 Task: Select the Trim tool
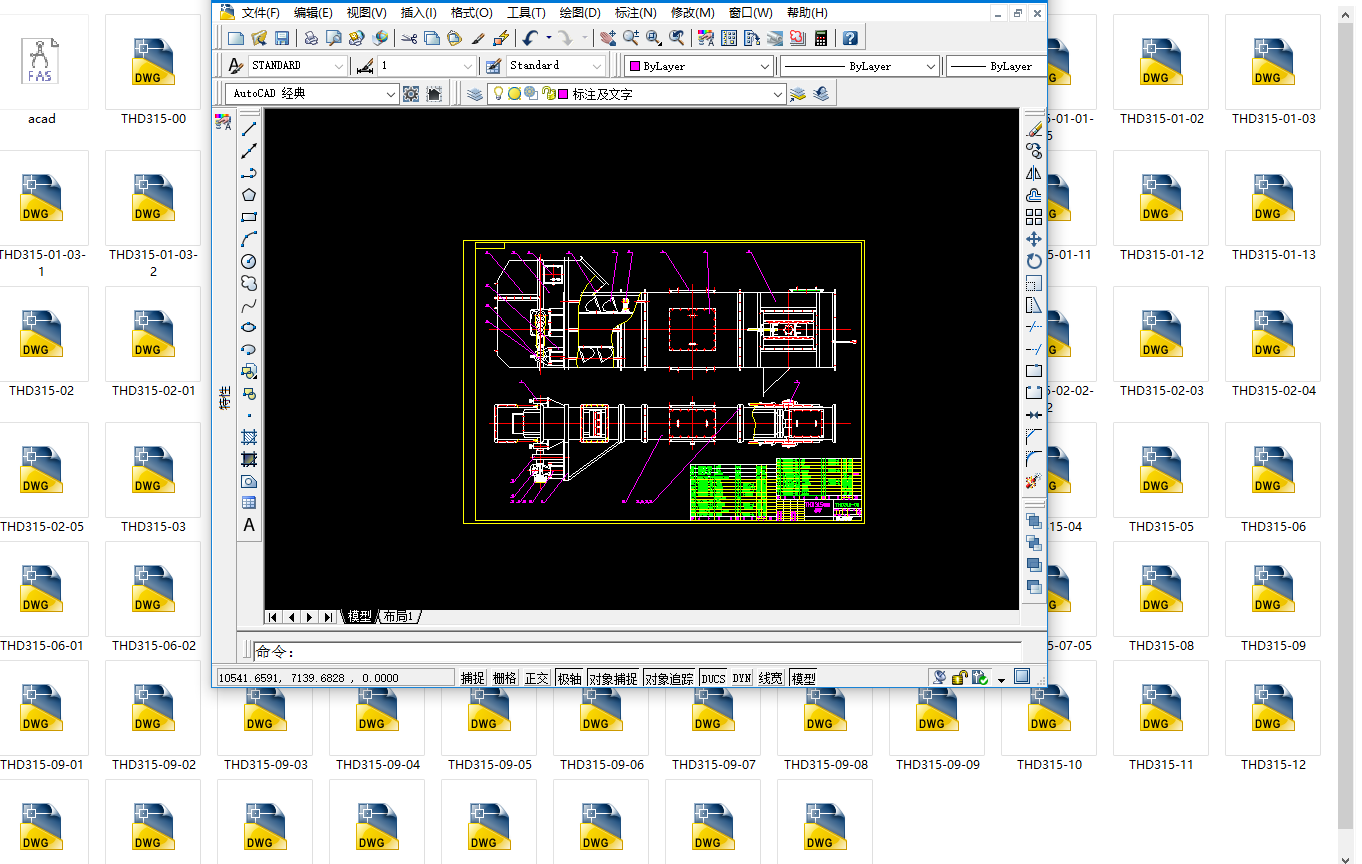pyautogui.click(x=1034, y=327)
